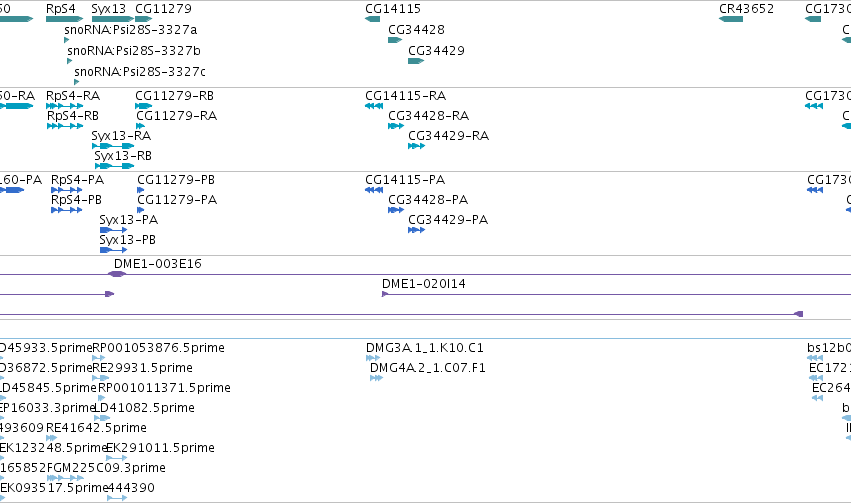
Task: Click the CG34428-RA transcript arrows
Action: tap(396, 126)
